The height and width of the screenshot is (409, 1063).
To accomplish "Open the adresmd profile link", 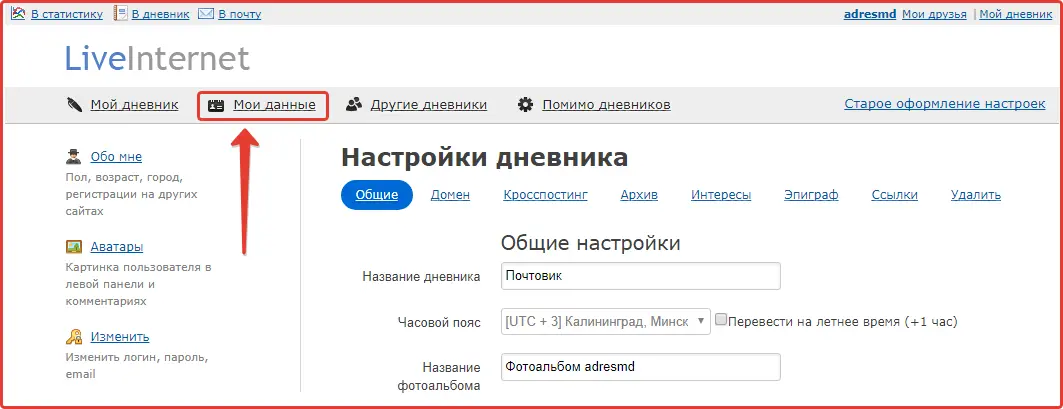I will [870, 14].
